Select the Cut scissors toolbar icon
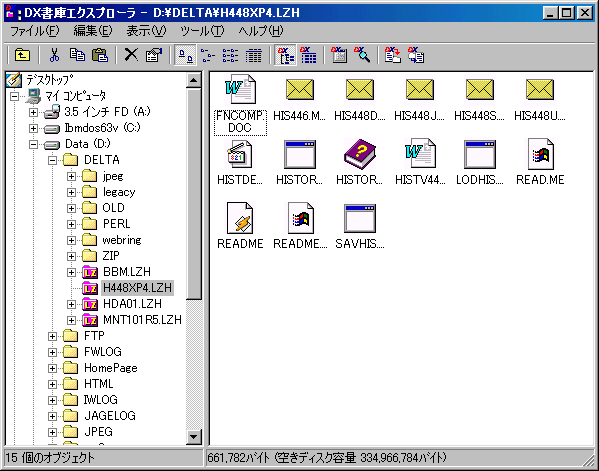 coord(55,55)
